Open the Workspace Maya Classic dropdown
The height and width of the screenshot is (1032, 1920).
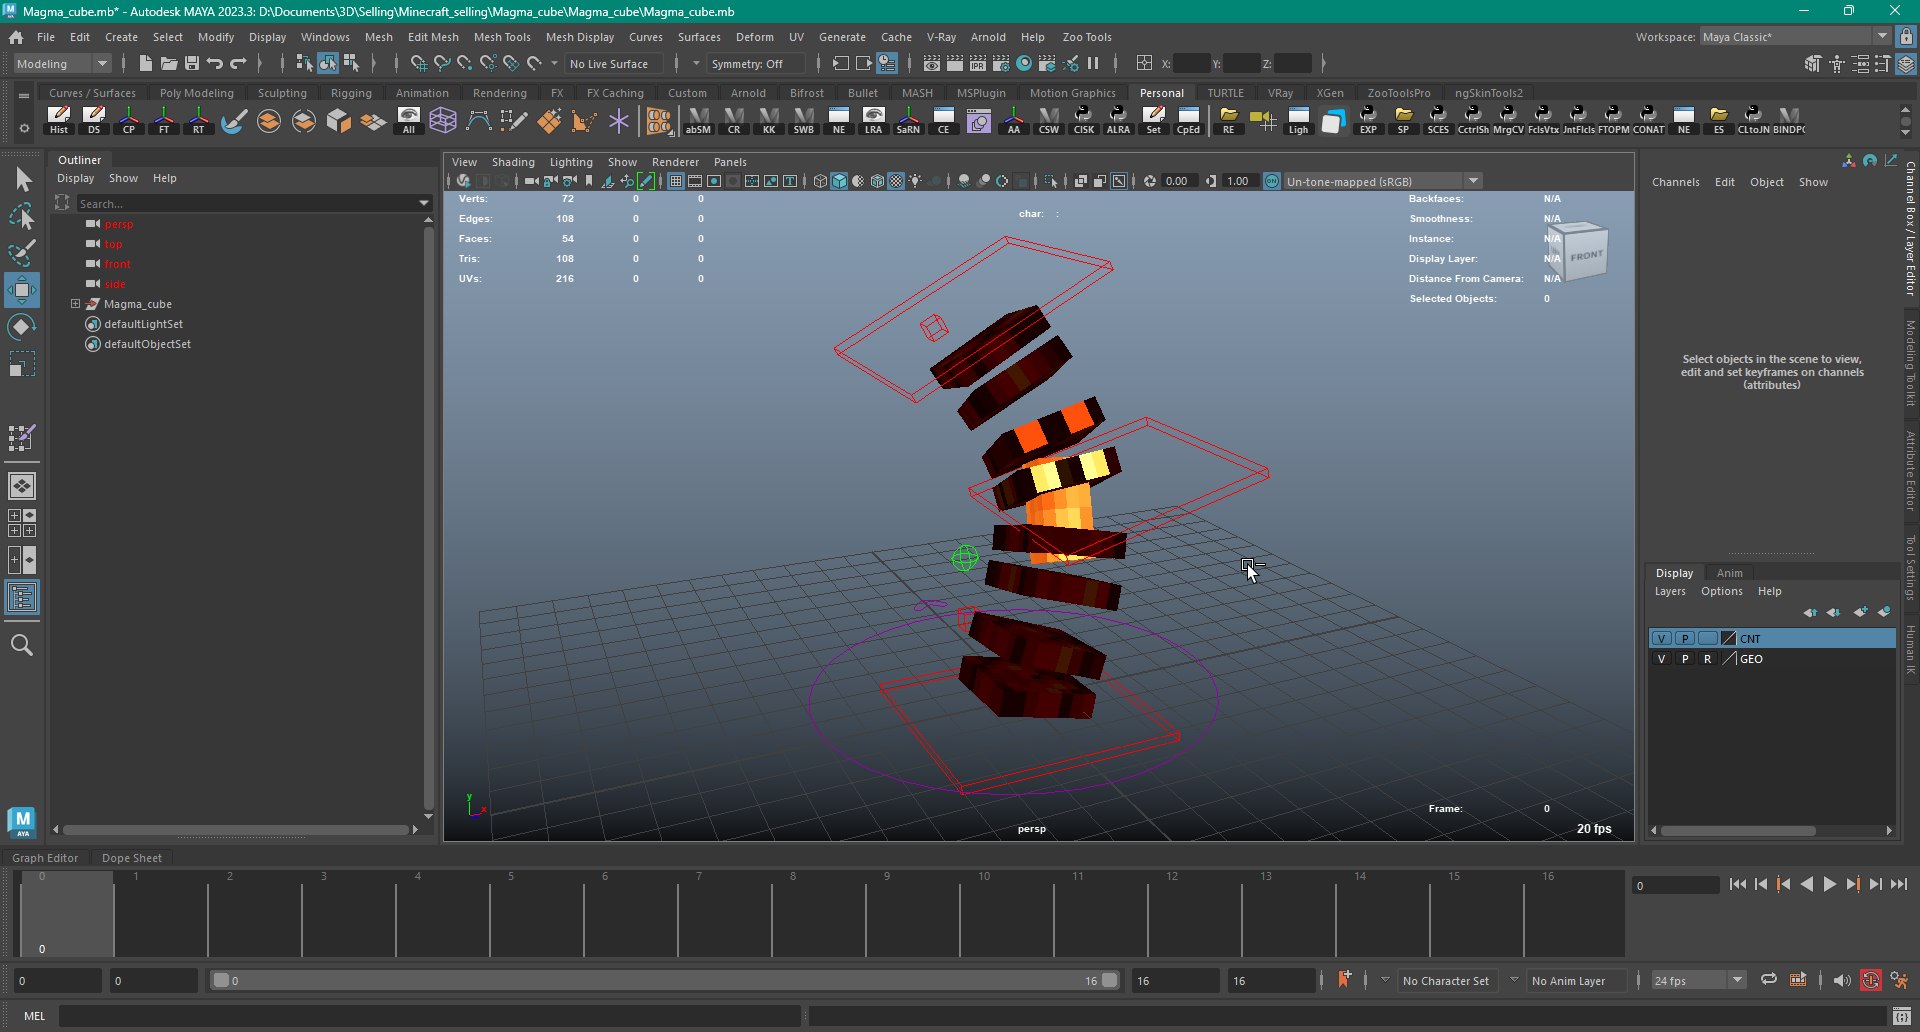tap(1795, 37)
